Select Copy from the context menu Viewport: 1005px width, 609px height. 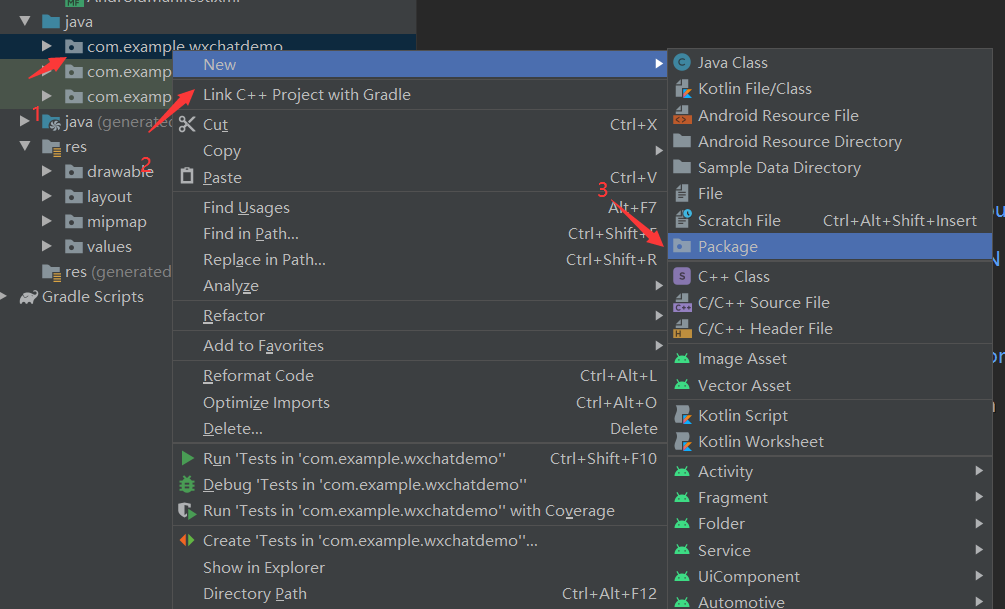click(420, 151)
